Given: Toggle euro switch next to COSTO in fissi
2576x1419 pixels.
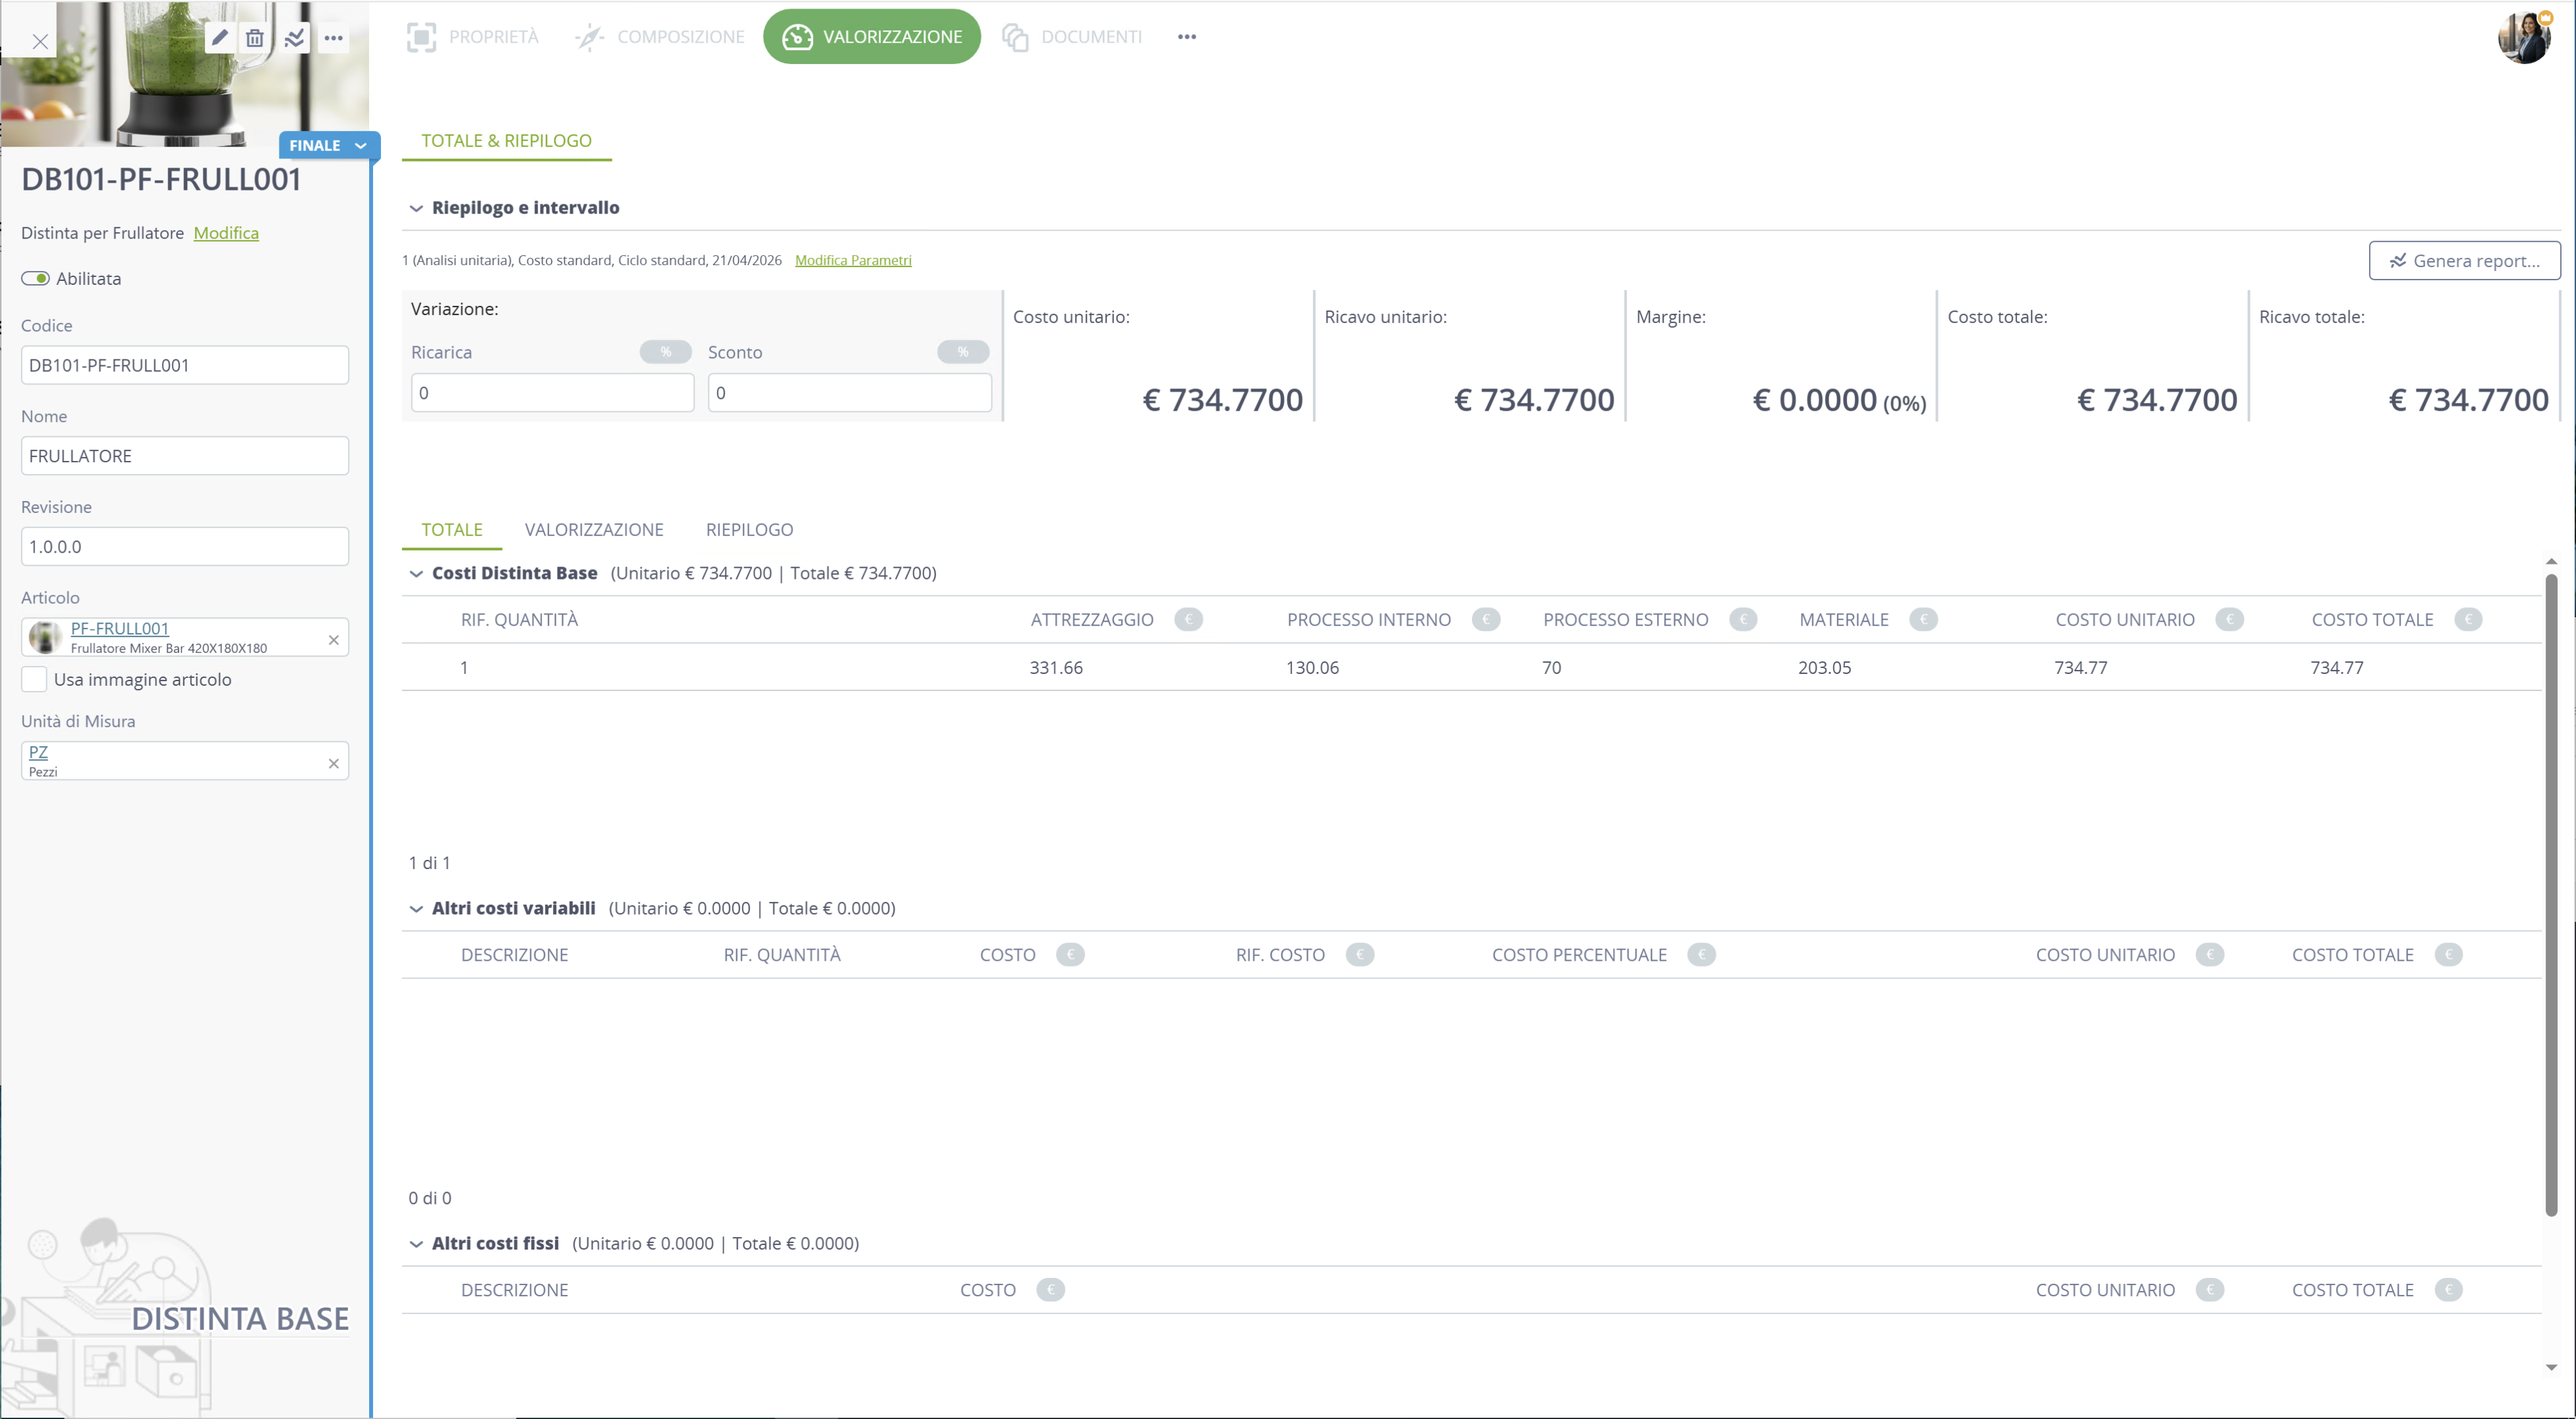Looking at the screenshot, I should click(x=1051, y=1289).
